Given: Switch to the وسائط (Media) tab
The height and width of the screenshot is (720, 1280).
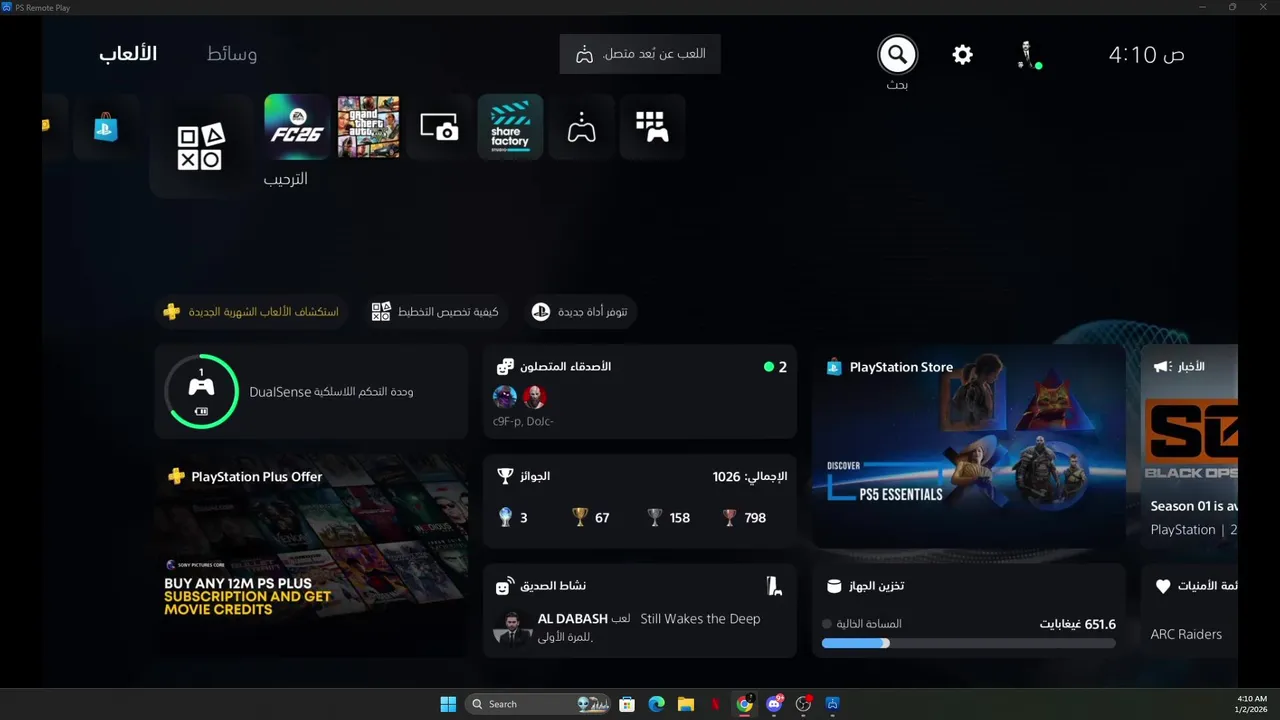Looking at the screenshot, I should click(232, 54).
